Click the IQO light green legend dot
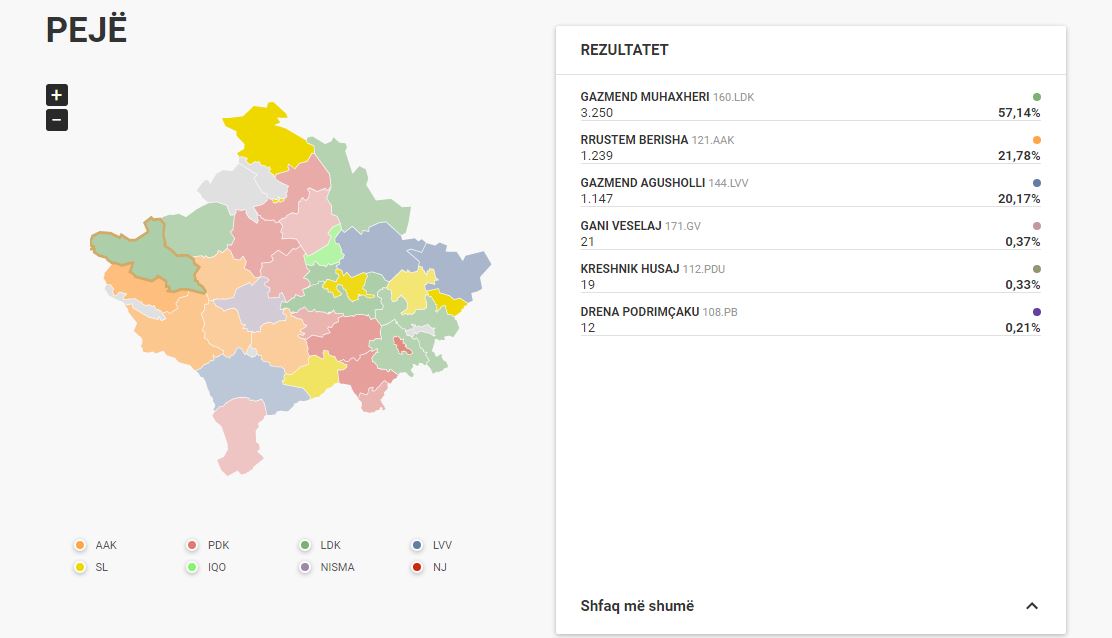Viewport: 1112px width, 638px height. pyautogui.click(x=191, y=567)
